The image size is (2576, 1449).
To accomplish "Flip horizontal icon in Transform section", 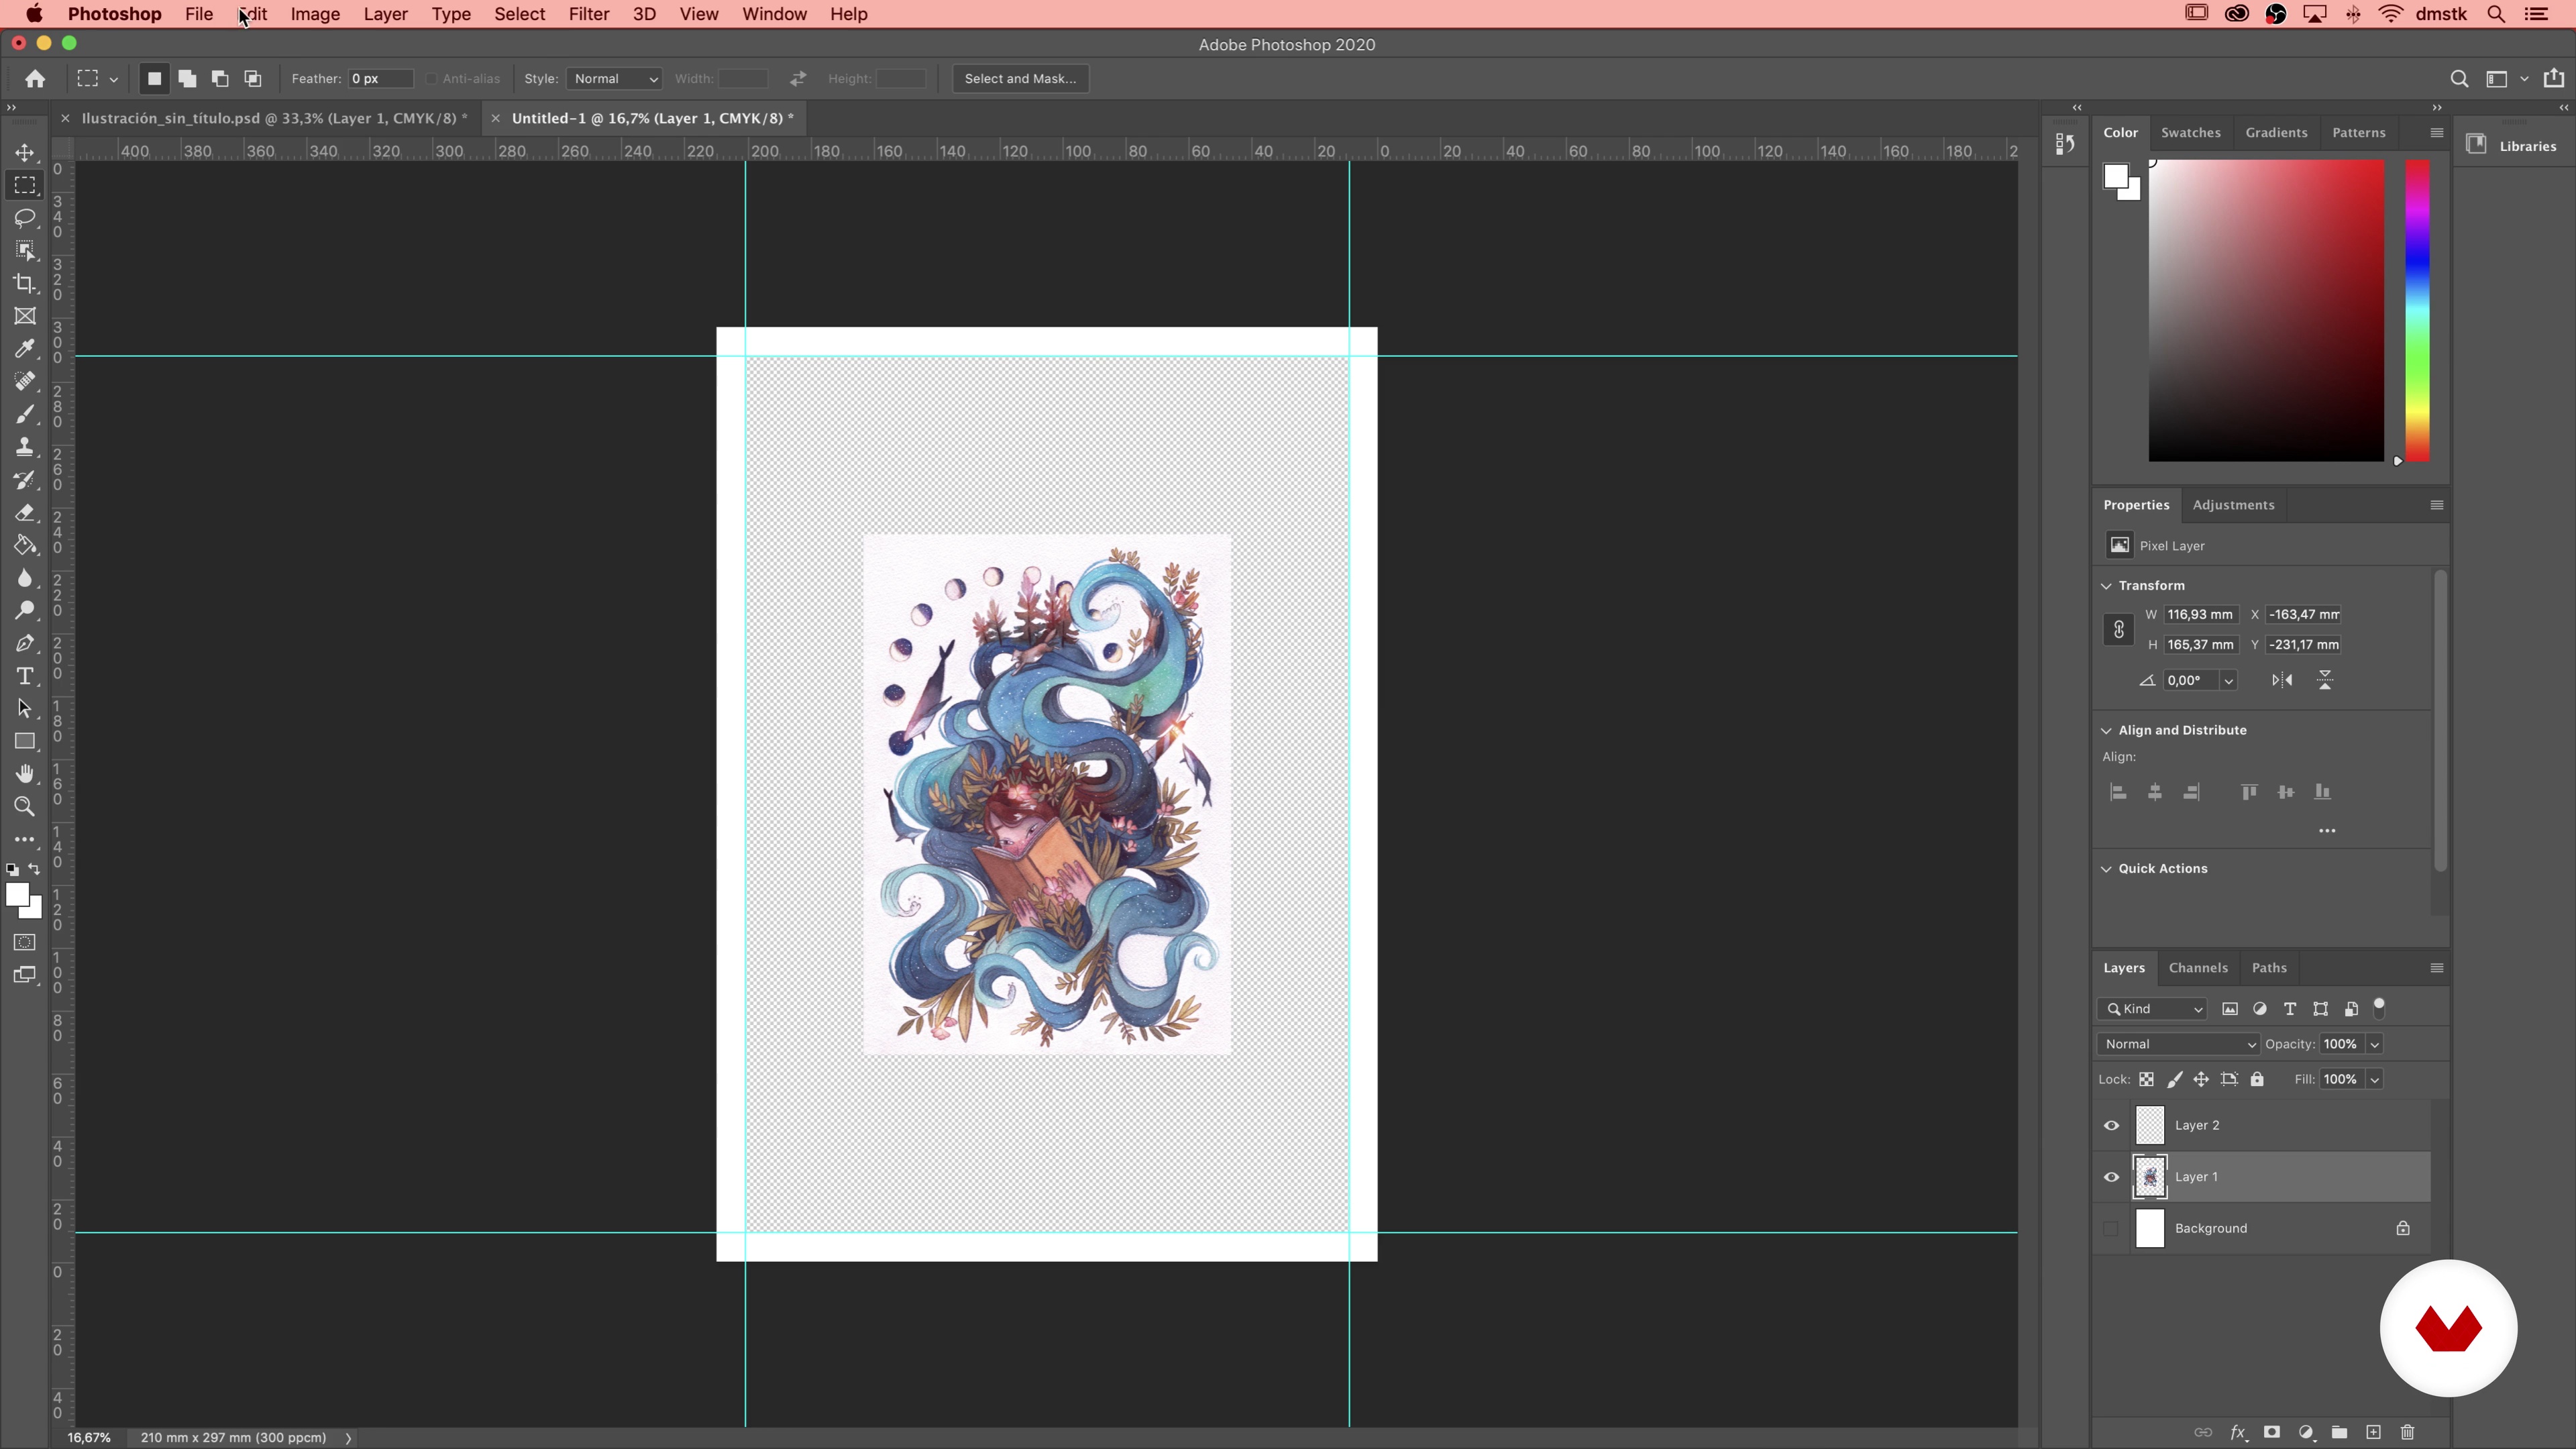I will click(2281, 680).
